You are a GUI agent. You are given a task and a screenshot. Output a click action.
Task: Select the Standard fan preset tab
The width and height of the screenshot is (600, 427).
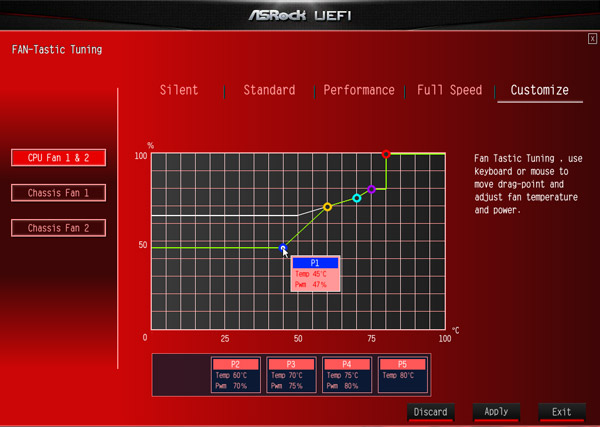(269, 90)
